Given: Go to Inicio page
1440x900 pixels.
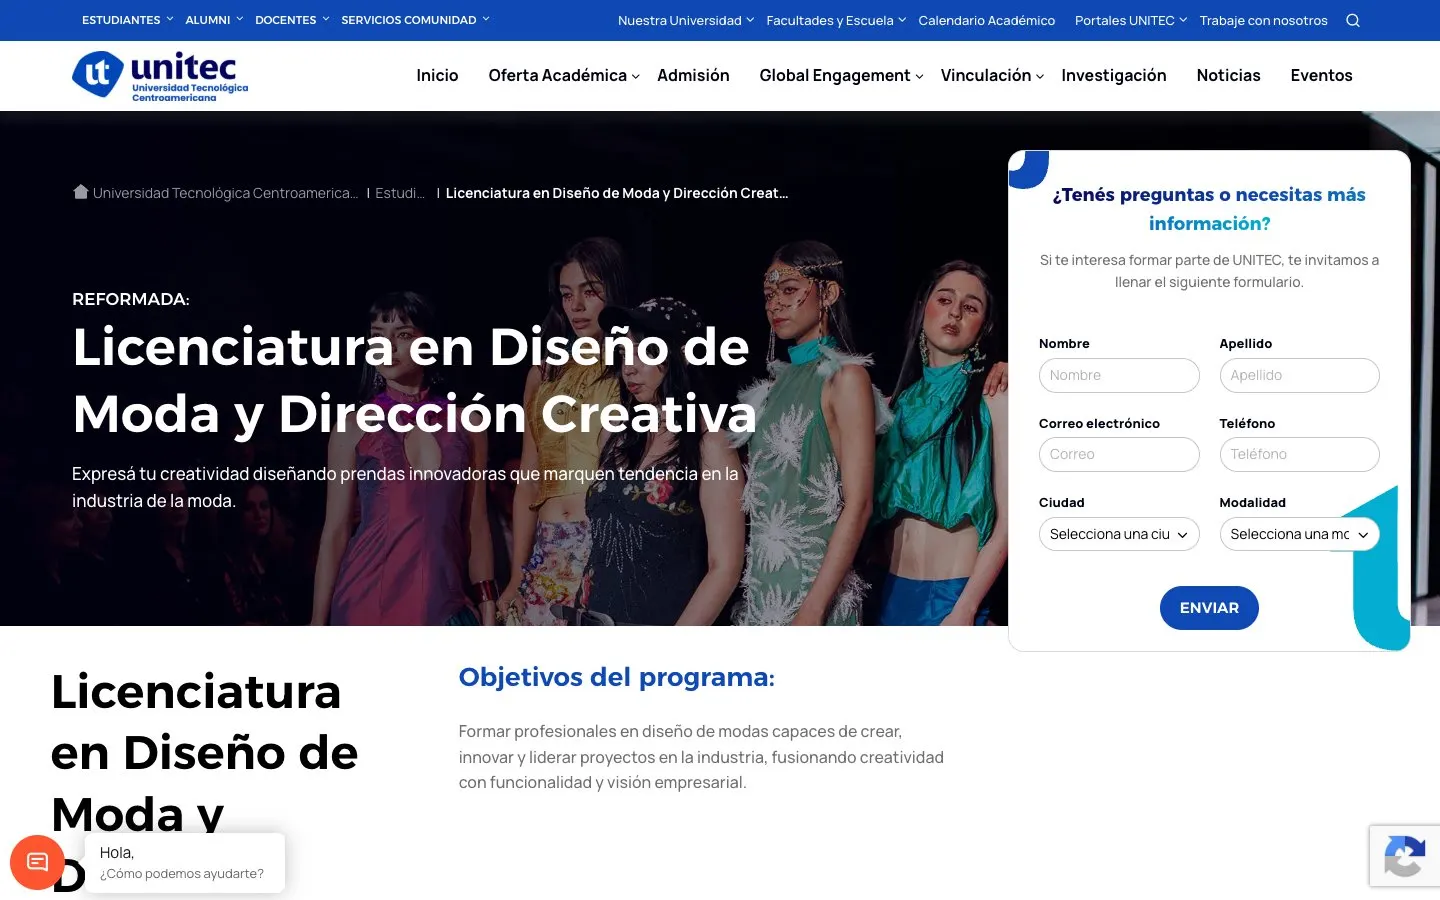Looking at the screenshot, I should coord(437,75).
